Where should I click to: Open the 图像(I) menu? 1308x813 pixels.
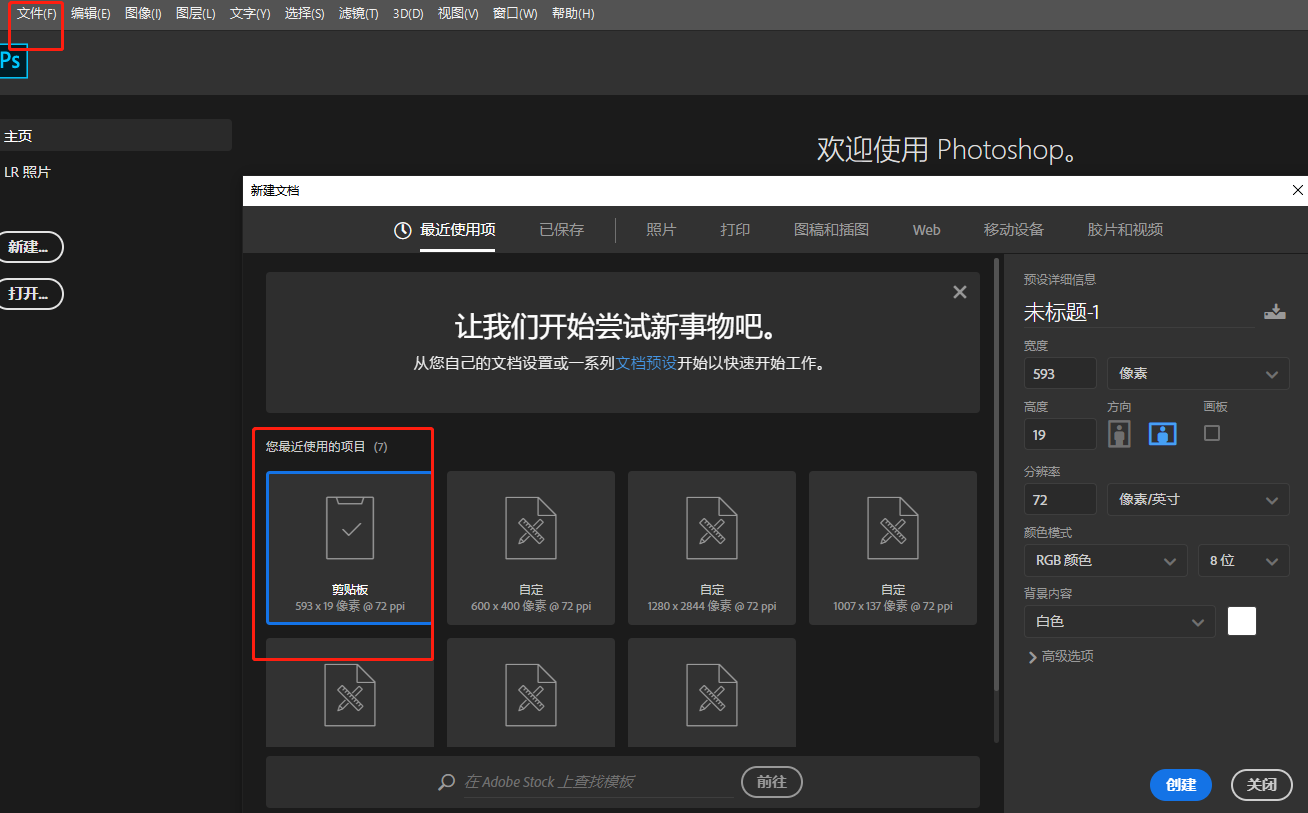143,14
